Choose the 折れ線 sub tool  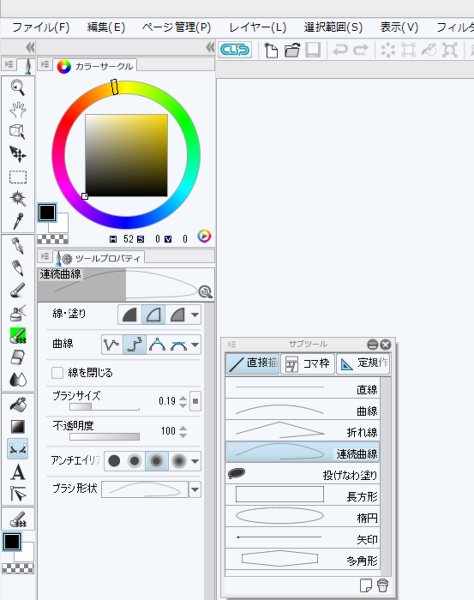pos(302,430)
